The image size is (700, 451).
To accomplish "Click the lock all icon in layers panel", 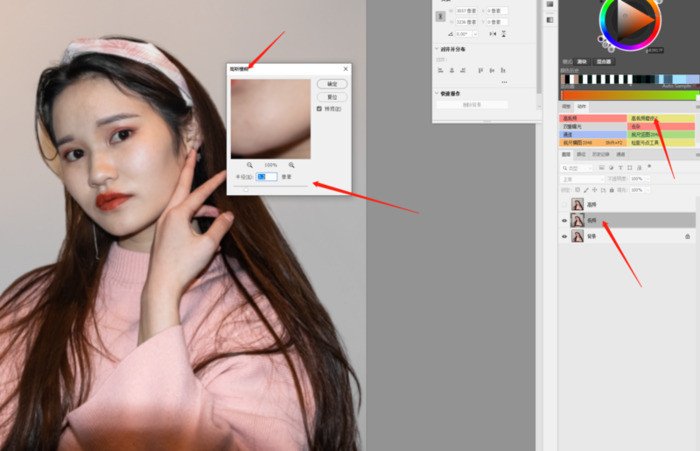I will pyautogui.click(x=611, y=189).
